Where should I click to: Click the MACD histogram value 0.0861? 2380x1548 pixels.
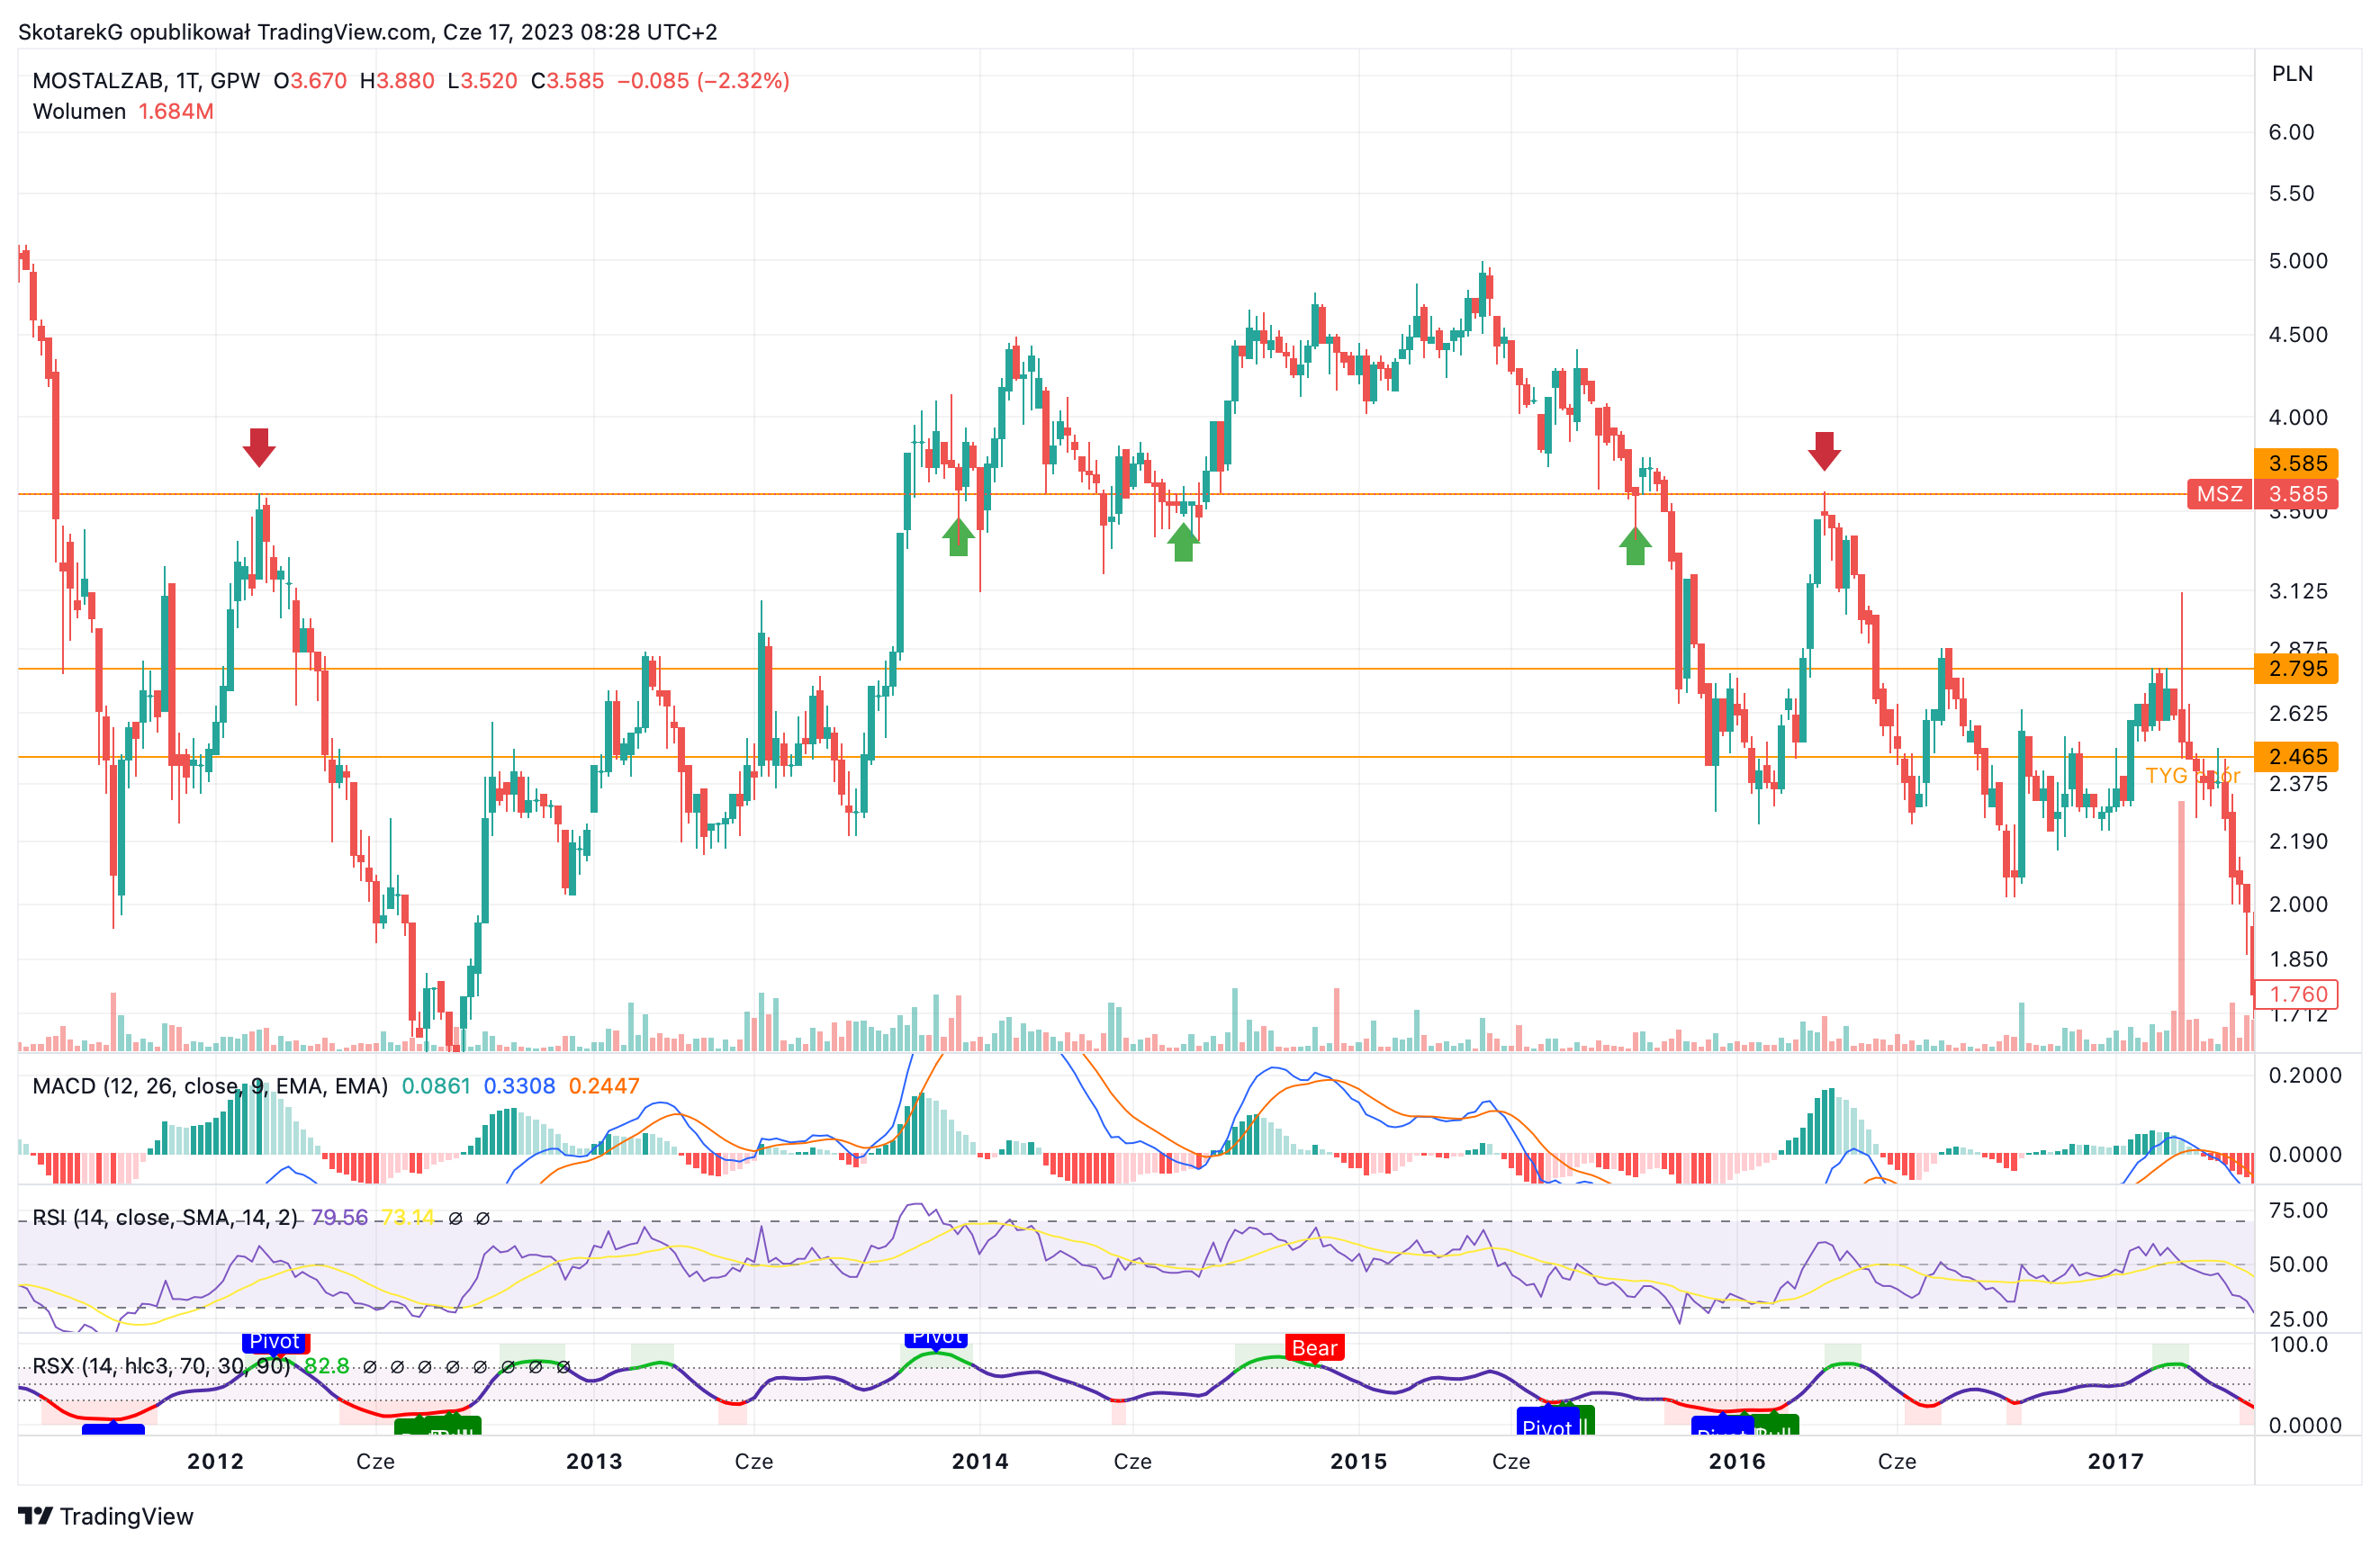(x=436, y=1086)
